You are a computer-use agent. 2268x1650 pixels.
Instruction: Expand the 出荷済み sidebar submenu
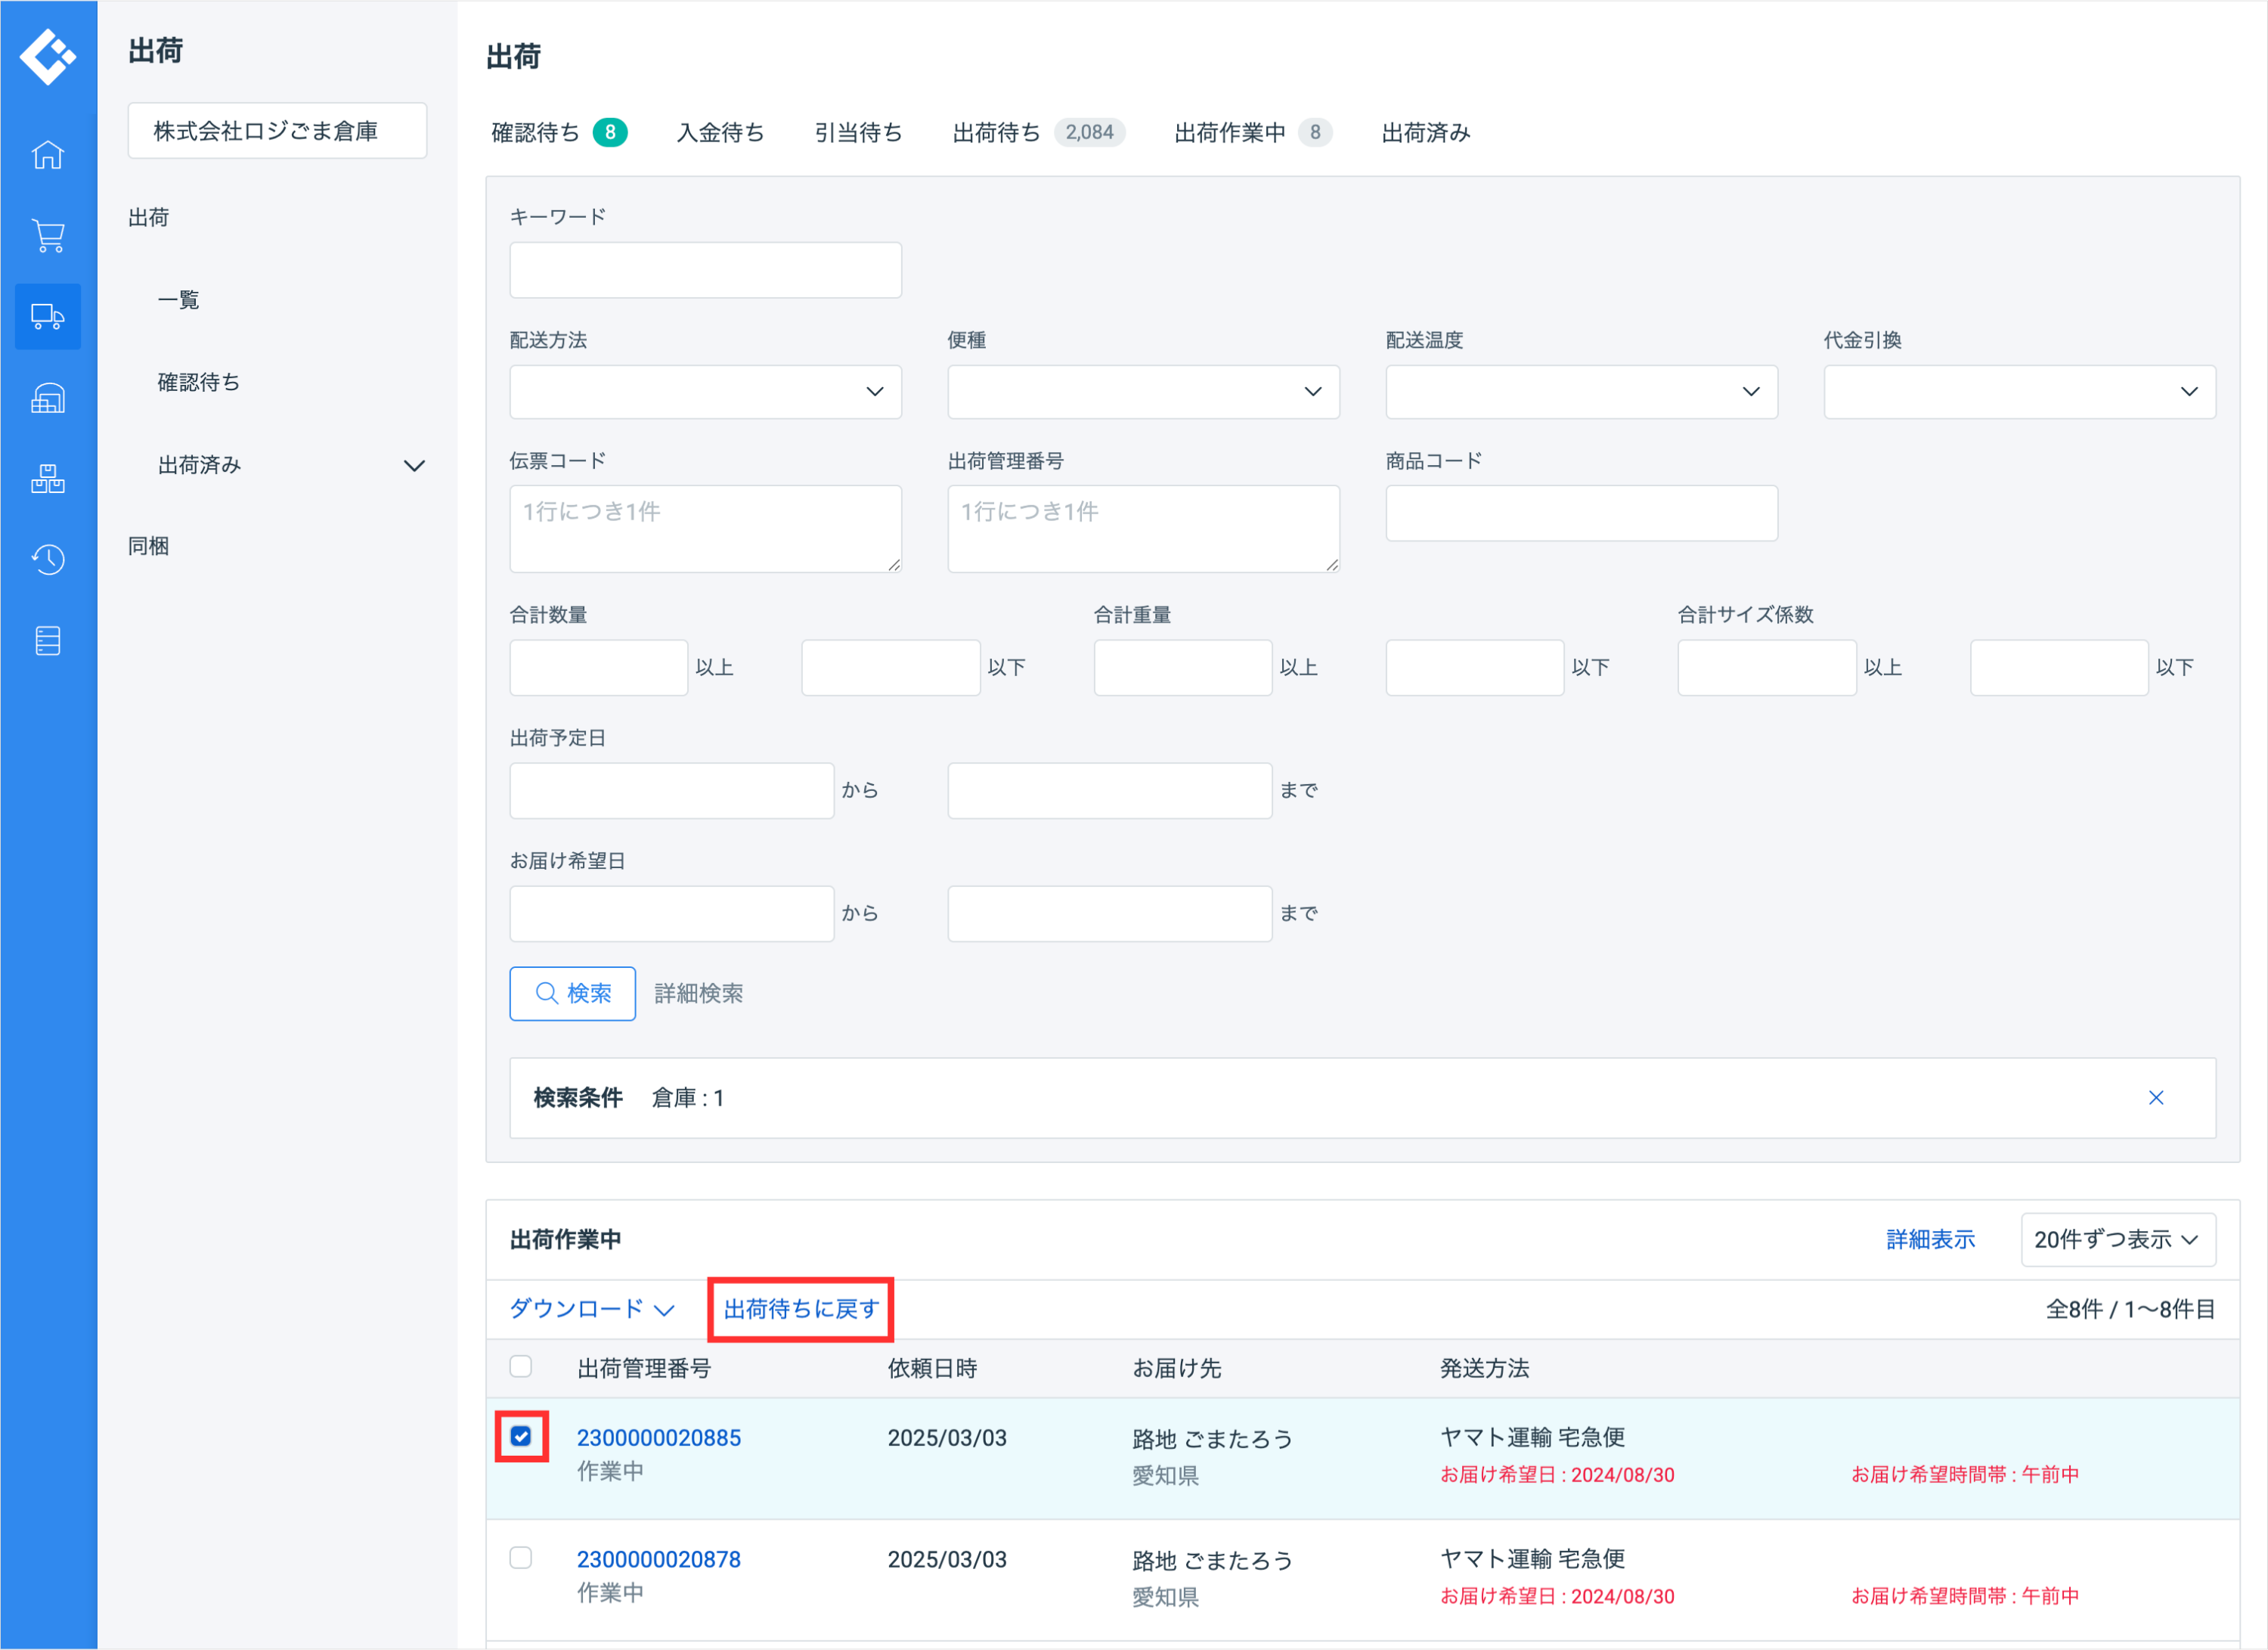coord(413,466)
